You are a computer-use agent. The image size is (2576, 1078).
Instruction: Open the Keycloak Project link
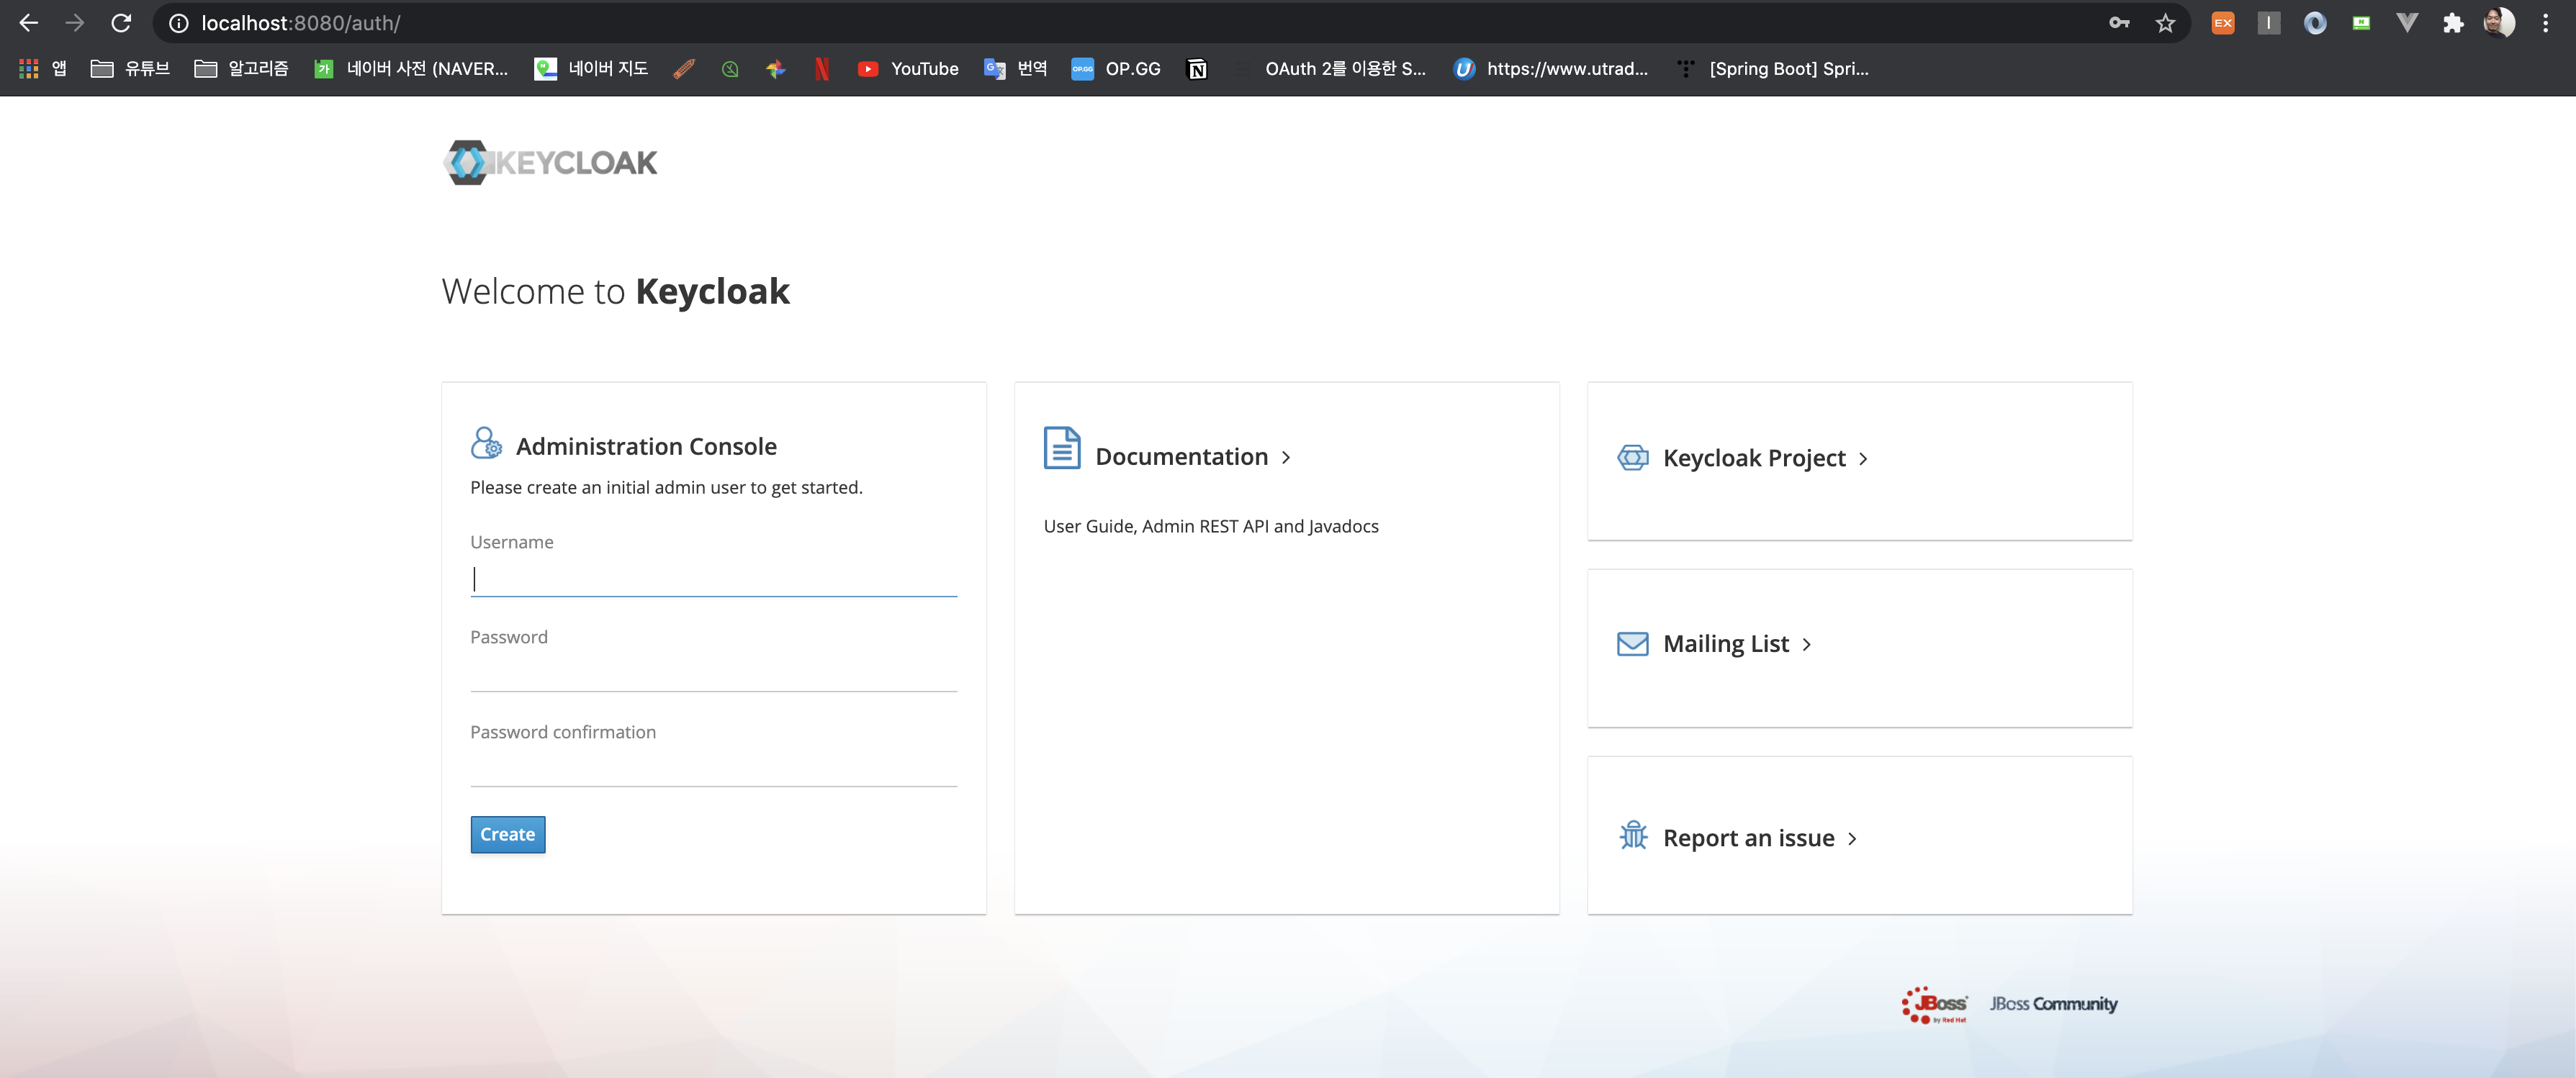point(1753,458)
